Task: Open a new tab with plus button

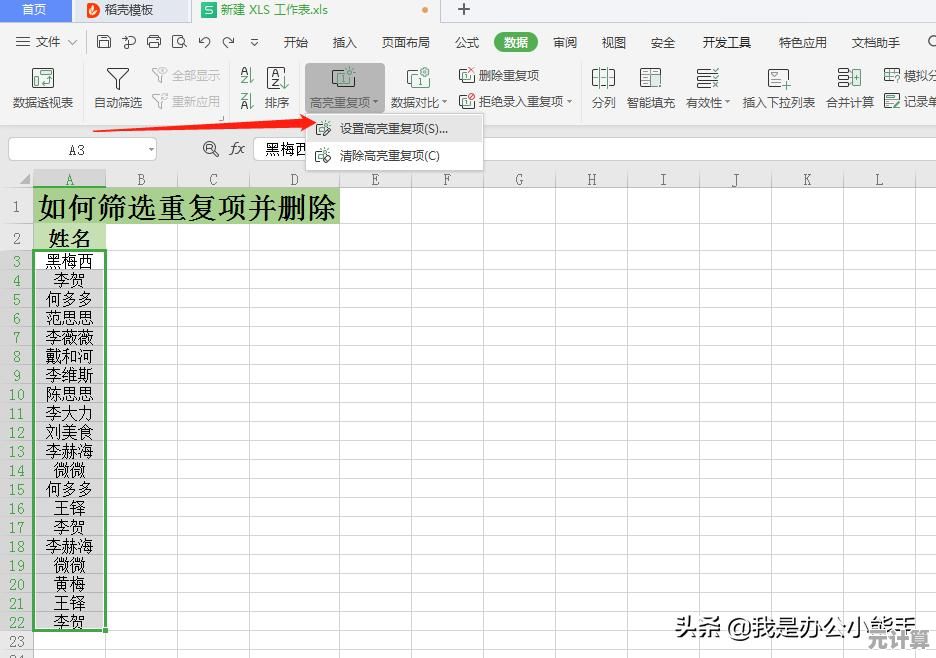Action: [x=464, y=10]
